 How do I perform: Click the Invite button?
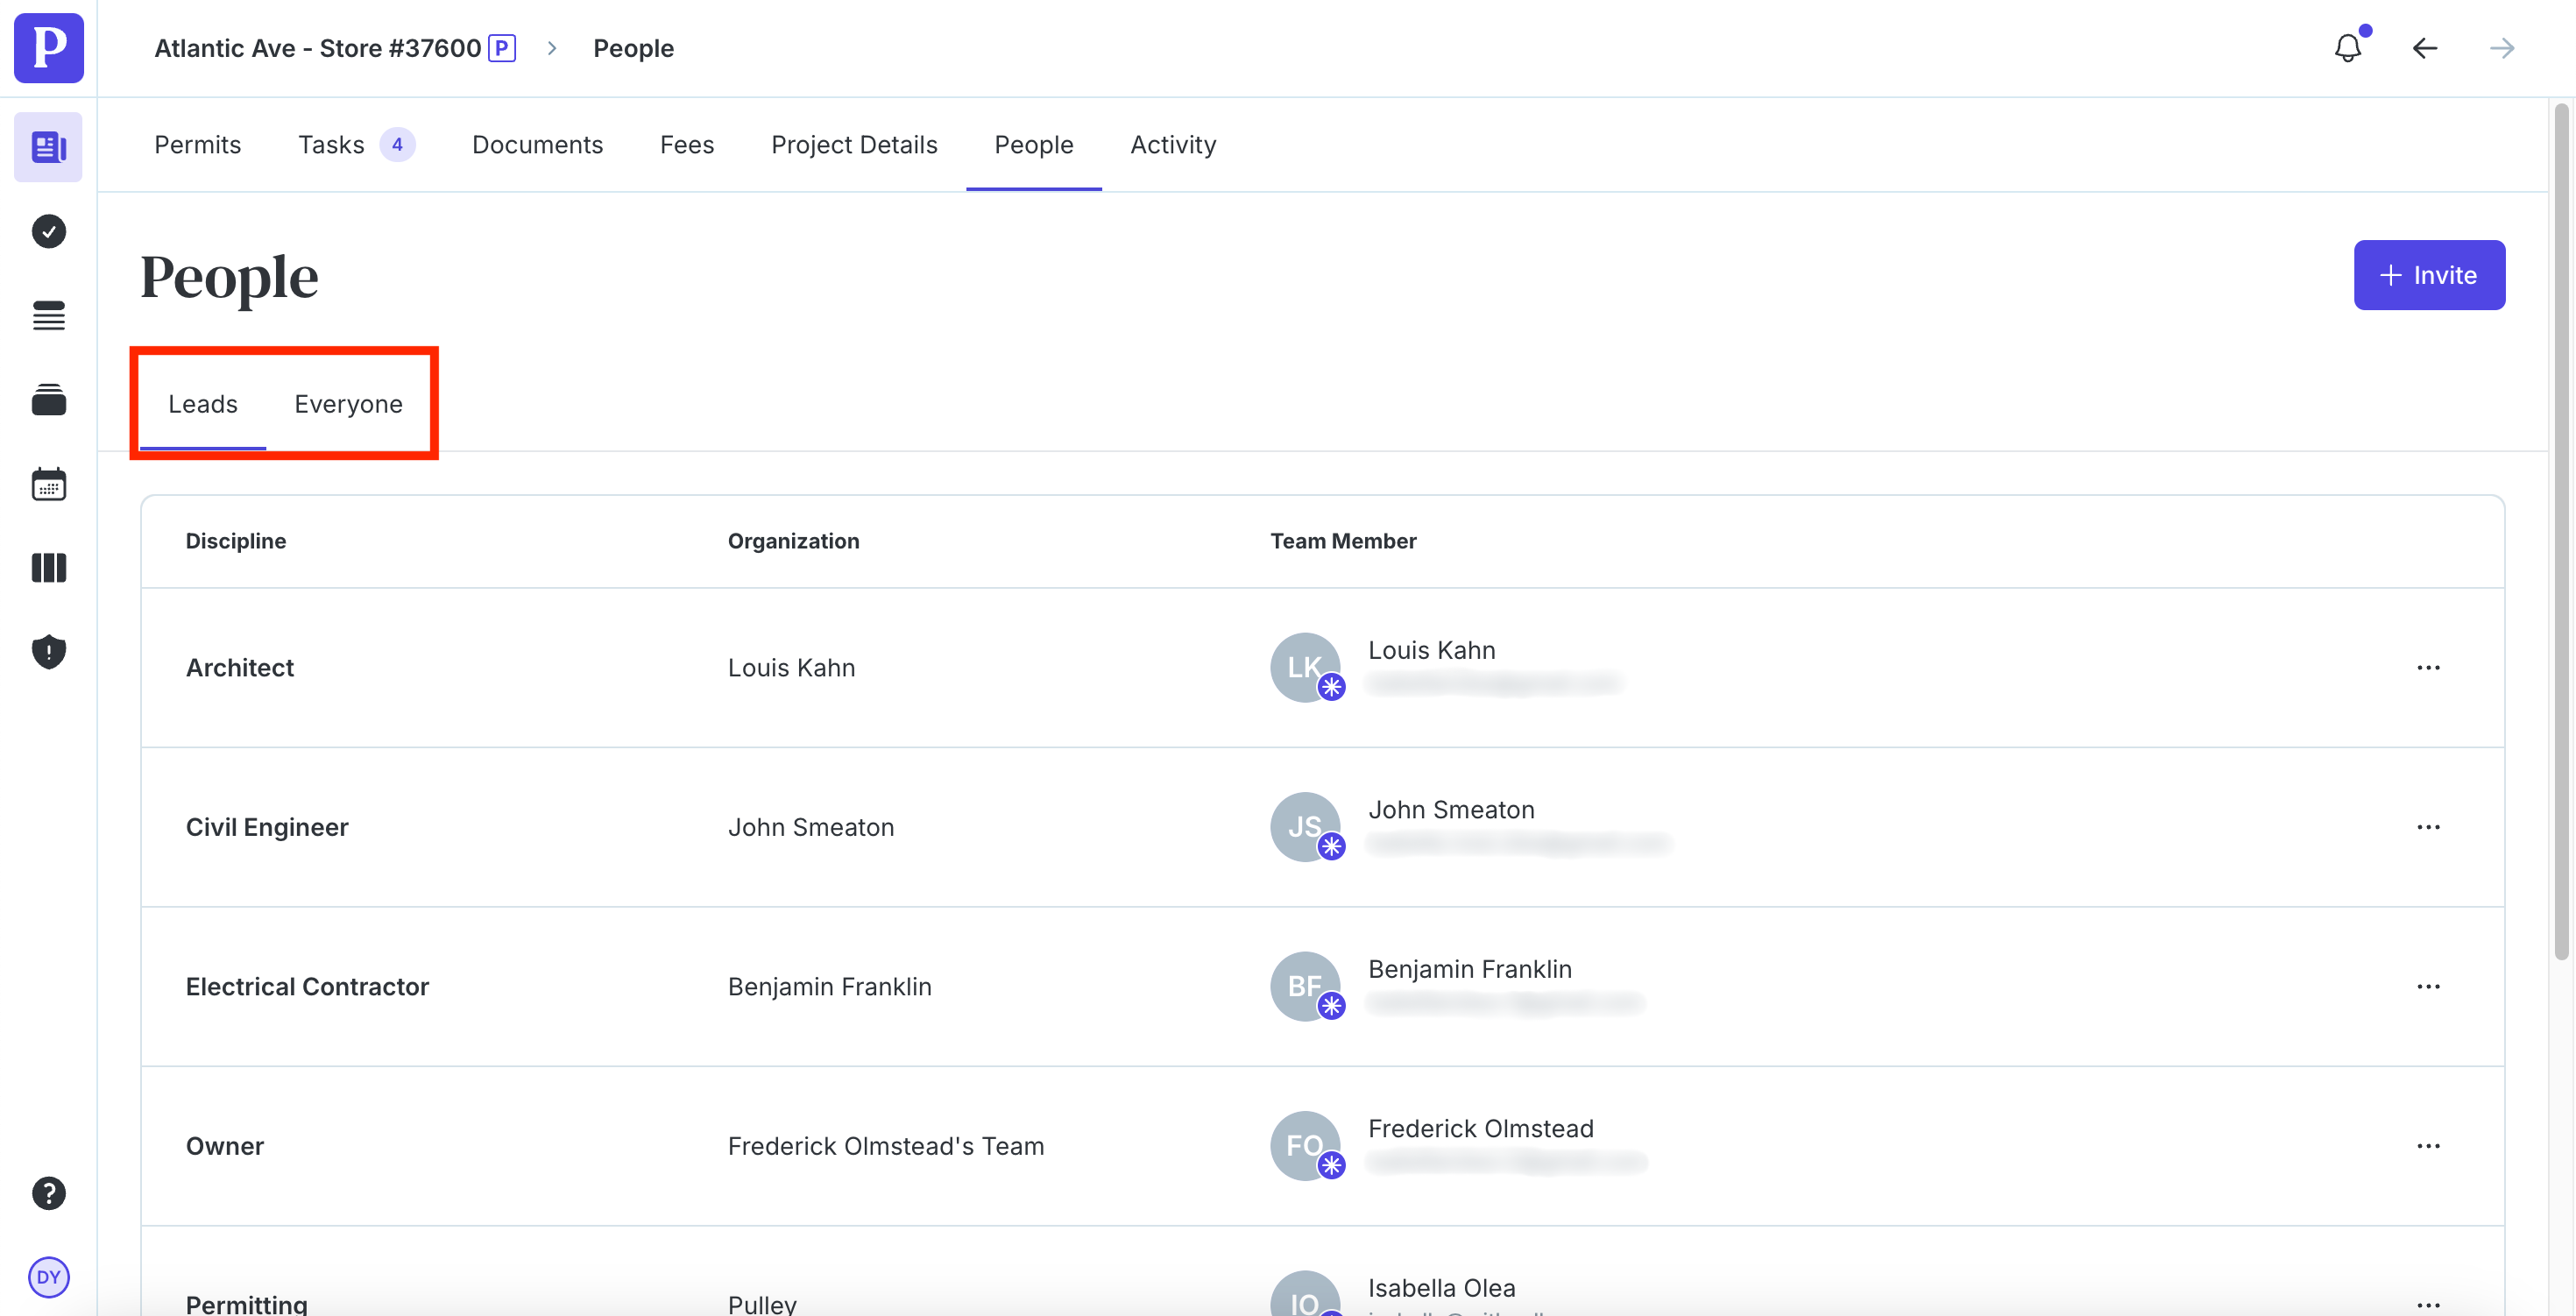coord(2428,275)
